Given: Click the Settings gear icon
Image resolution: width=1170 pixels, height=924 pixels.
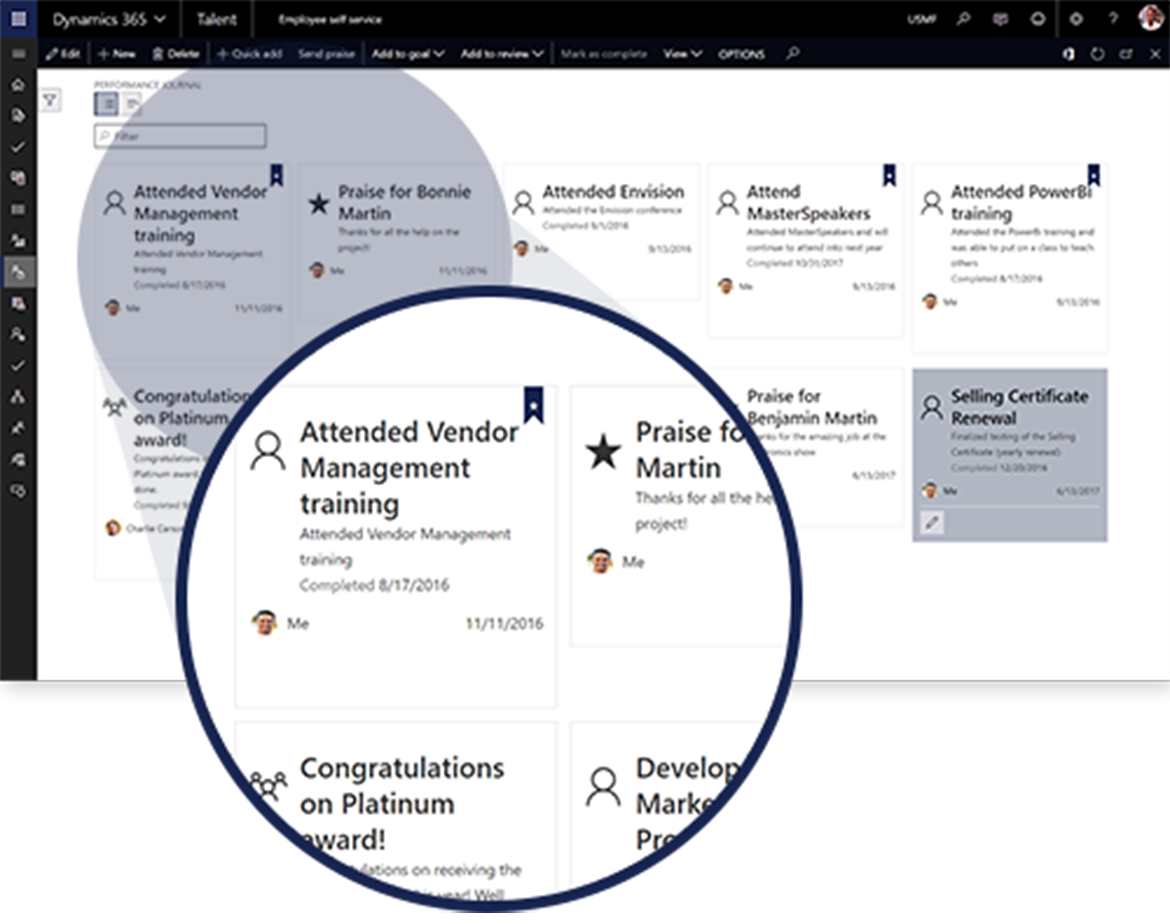Looking at the screenshot, I should point(1076,19).
